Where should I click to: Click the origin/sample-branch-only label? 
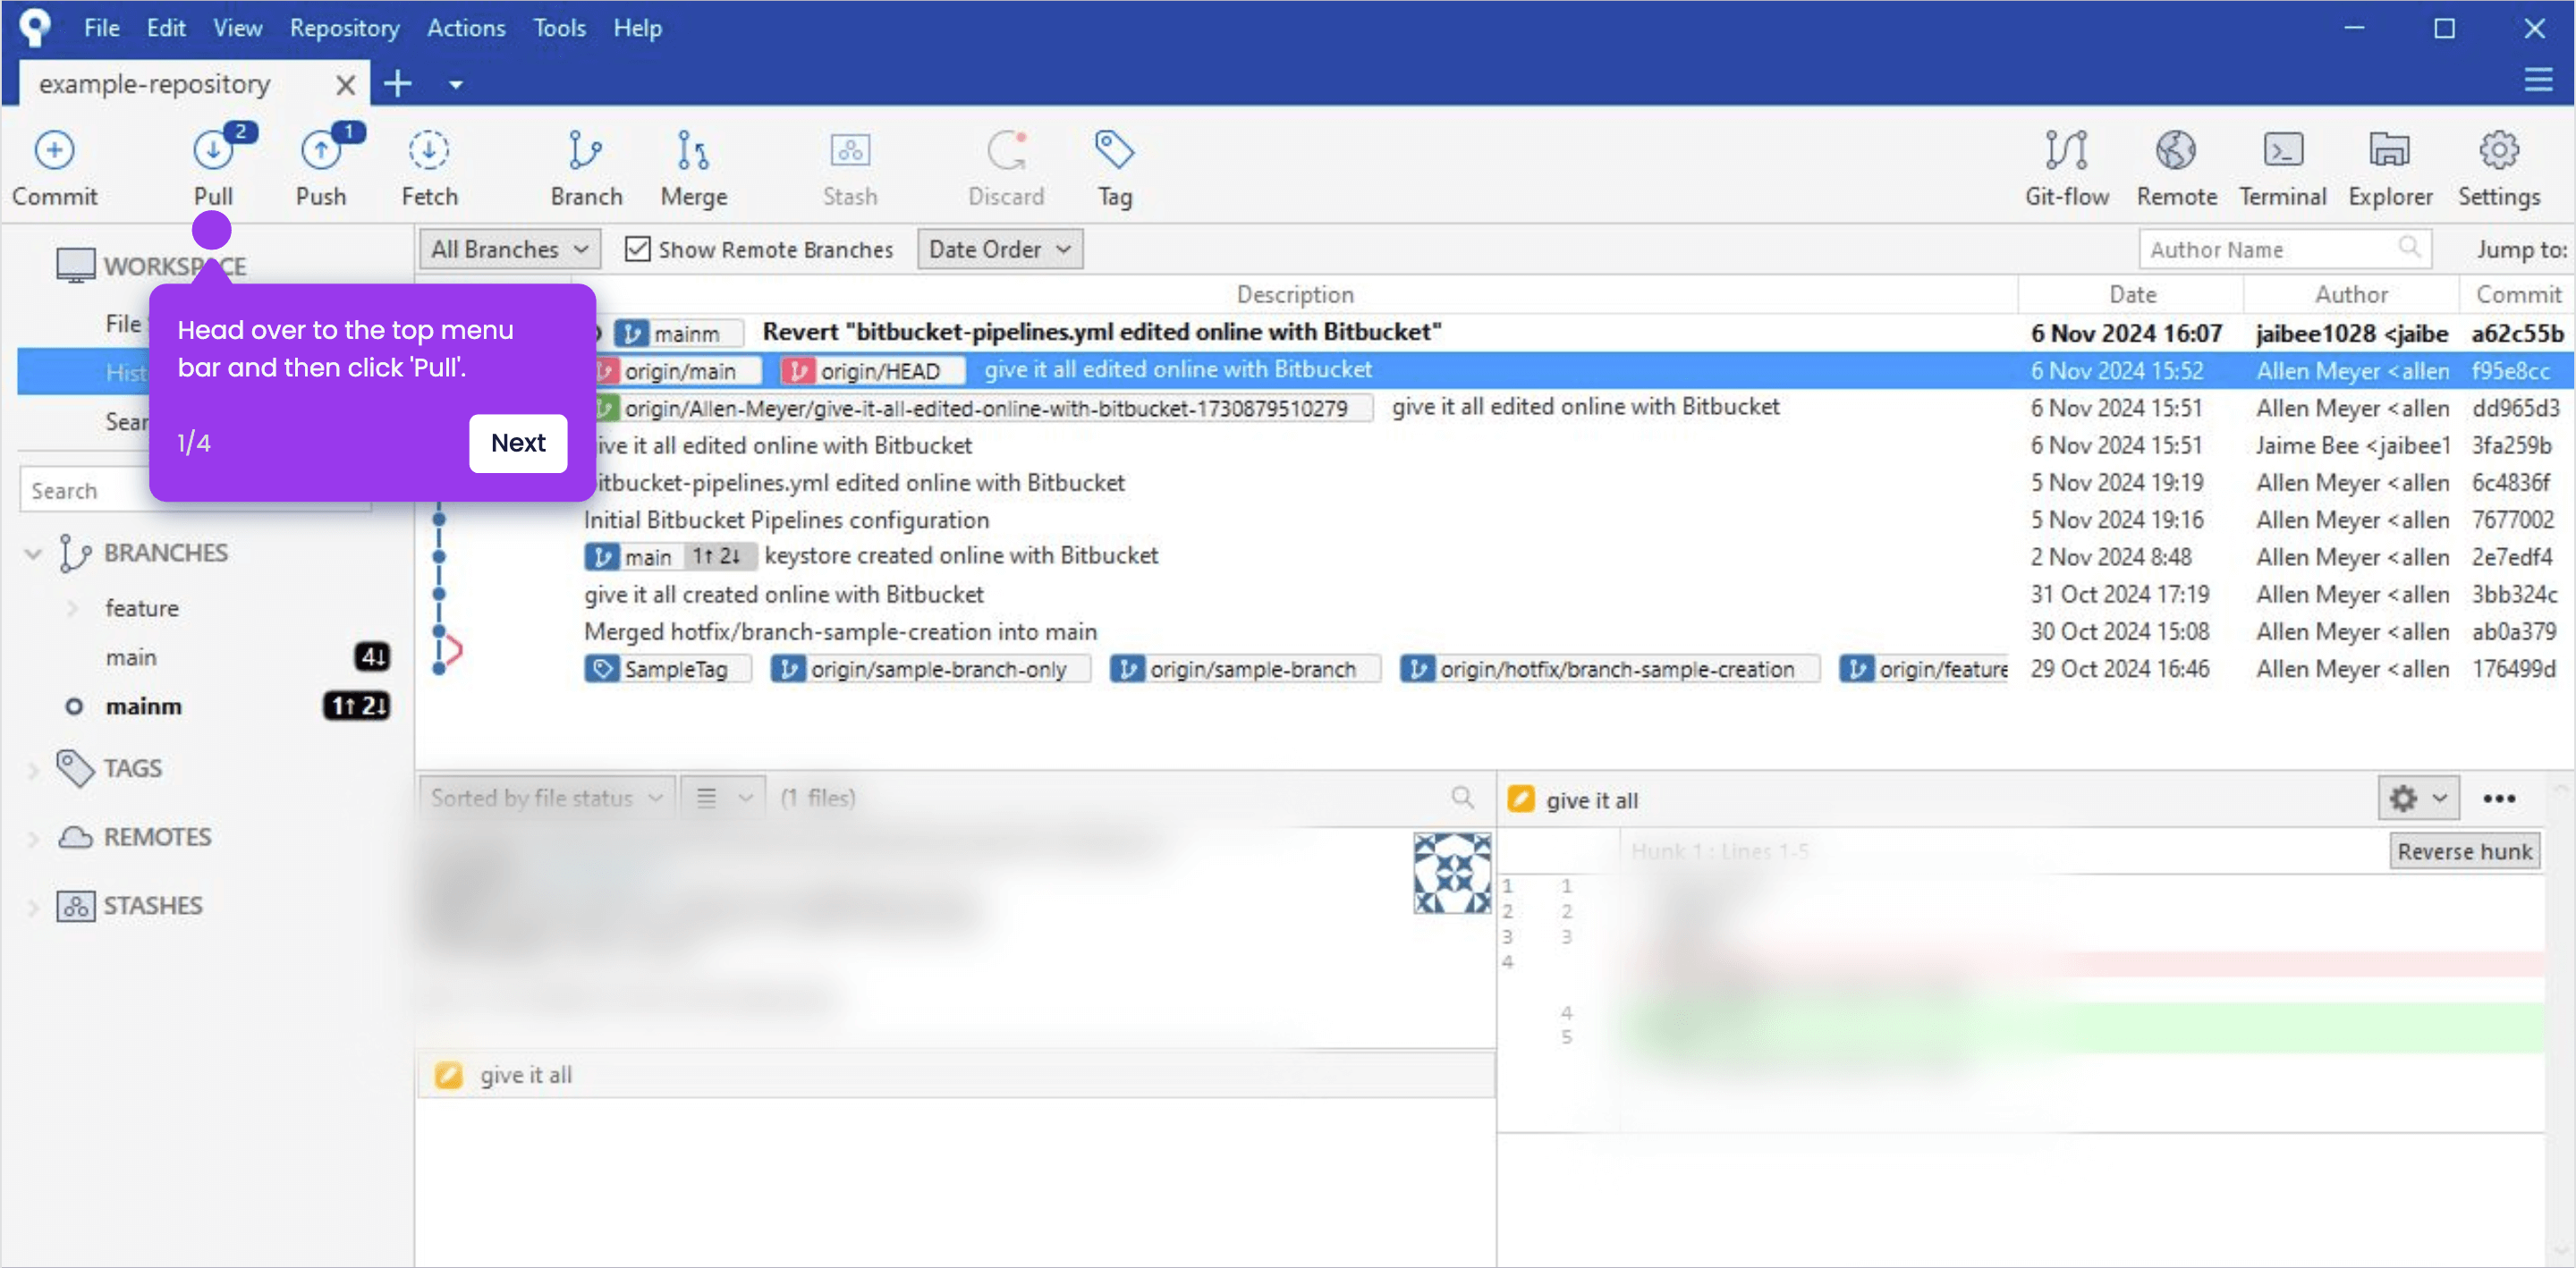click(930, 669)
